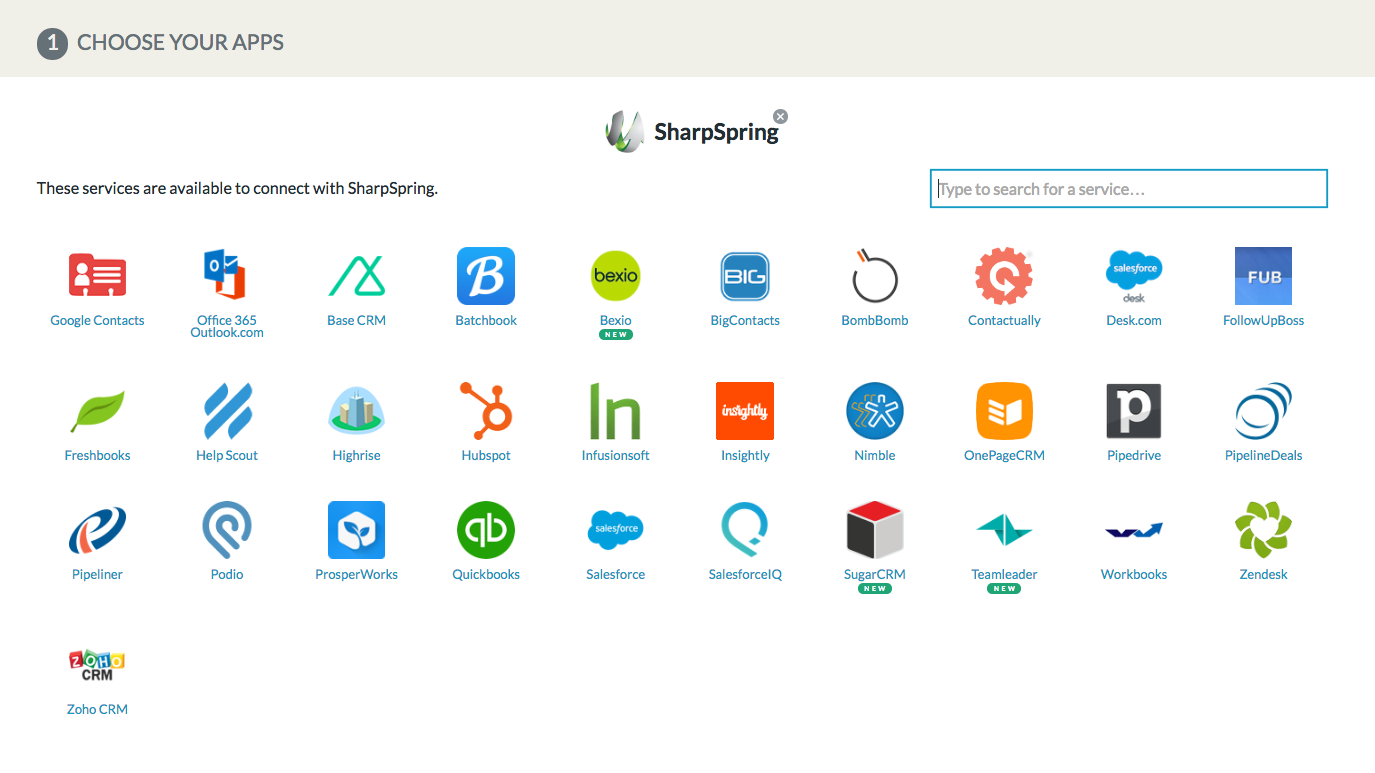
Task: Pick the Salesforce cloud icon
Action: pos(616,530)
